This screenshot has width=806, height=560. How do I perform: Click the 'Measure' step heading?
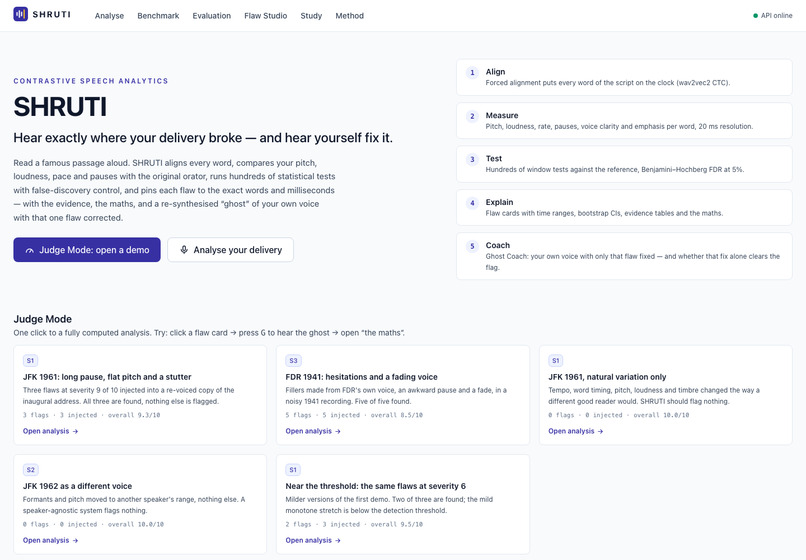(x=502, y=115)
